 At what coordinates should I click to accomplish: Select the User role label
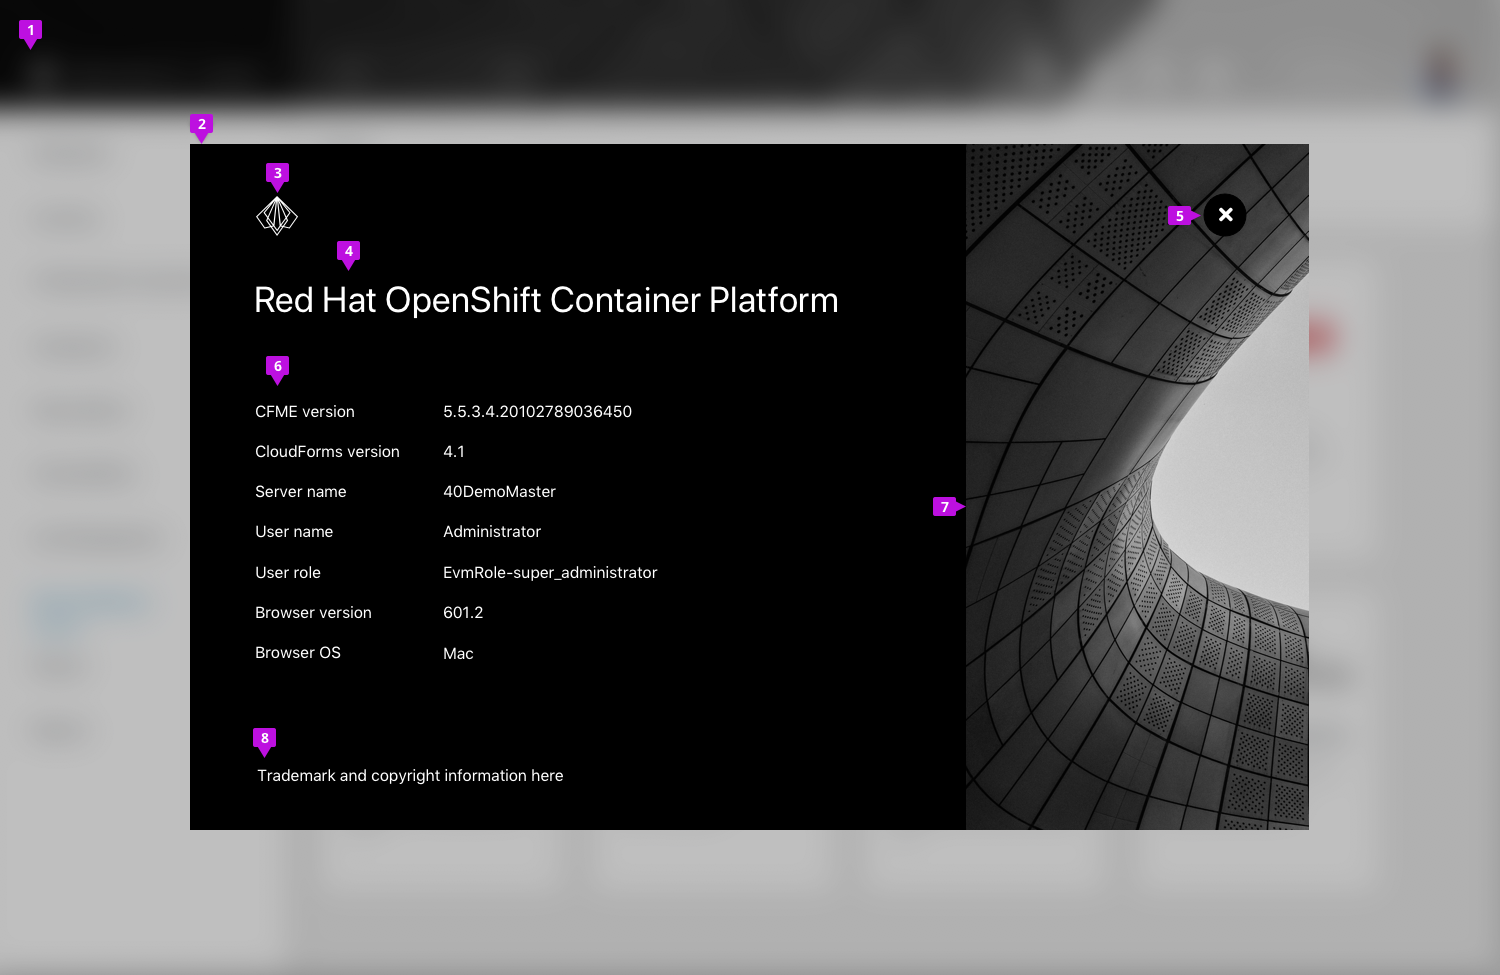click(288, 573)
